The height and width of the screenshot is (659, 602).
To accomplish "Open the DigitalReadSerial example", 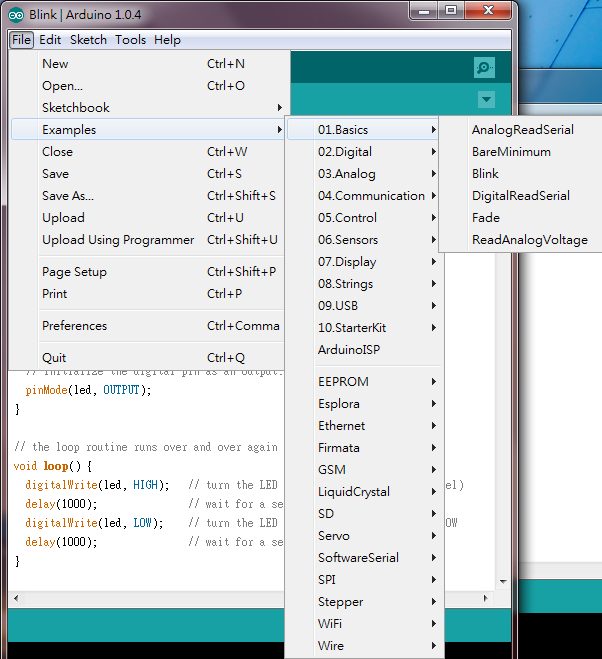I will click(x=522, y=195).
